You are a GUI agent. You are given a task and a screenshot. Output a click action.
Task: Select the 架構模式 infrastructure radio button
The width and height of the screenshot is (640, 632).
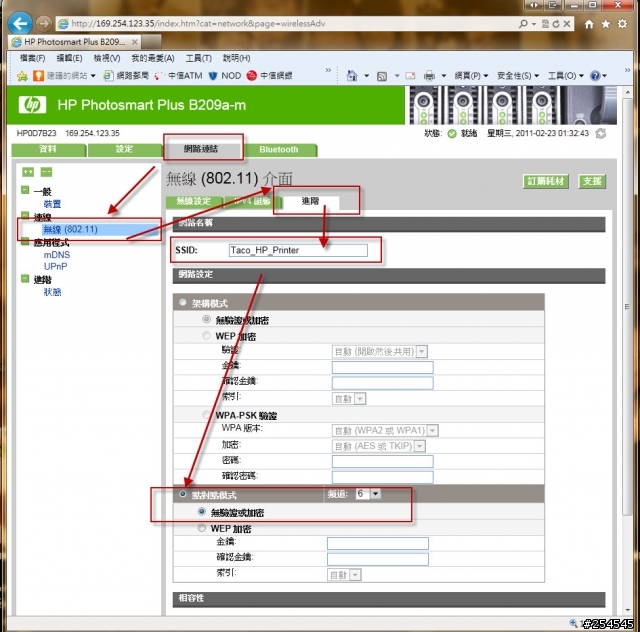182,303
